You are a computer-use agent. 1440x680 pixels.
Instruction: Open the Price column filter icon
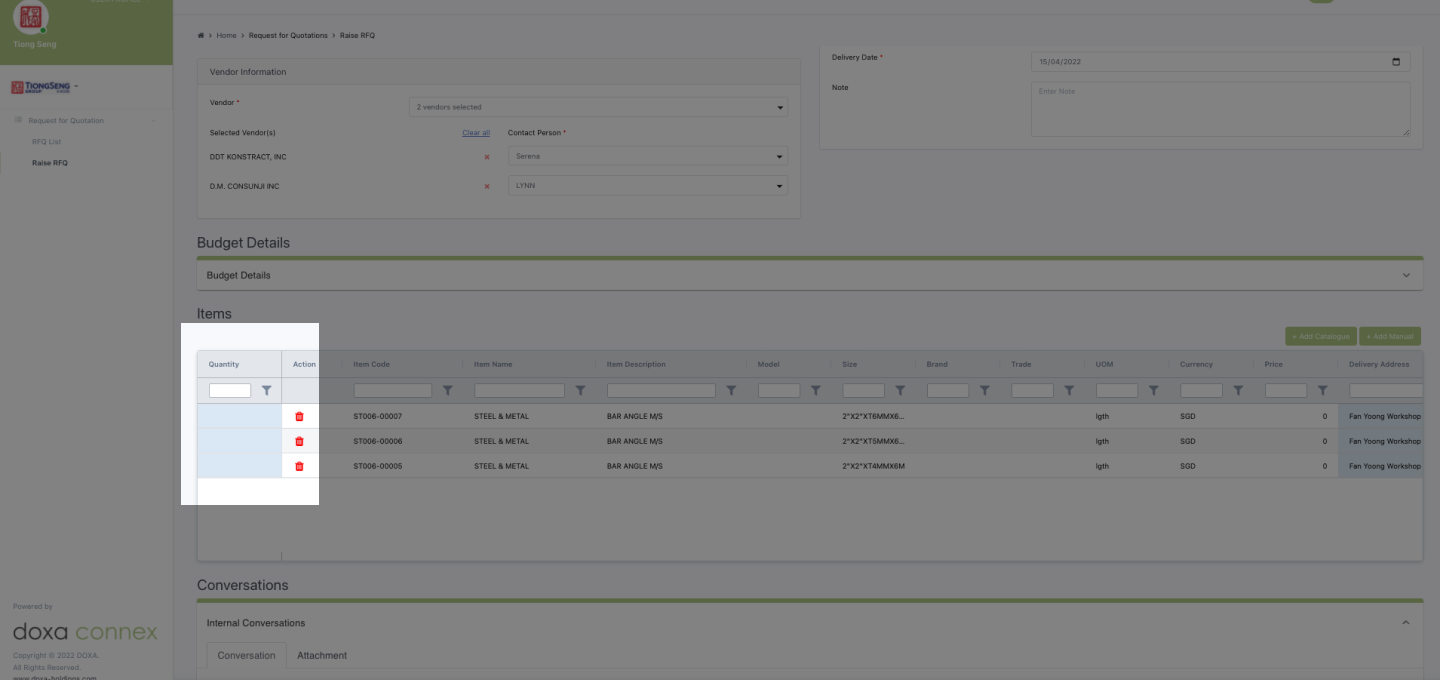[x=1322, y=391]
